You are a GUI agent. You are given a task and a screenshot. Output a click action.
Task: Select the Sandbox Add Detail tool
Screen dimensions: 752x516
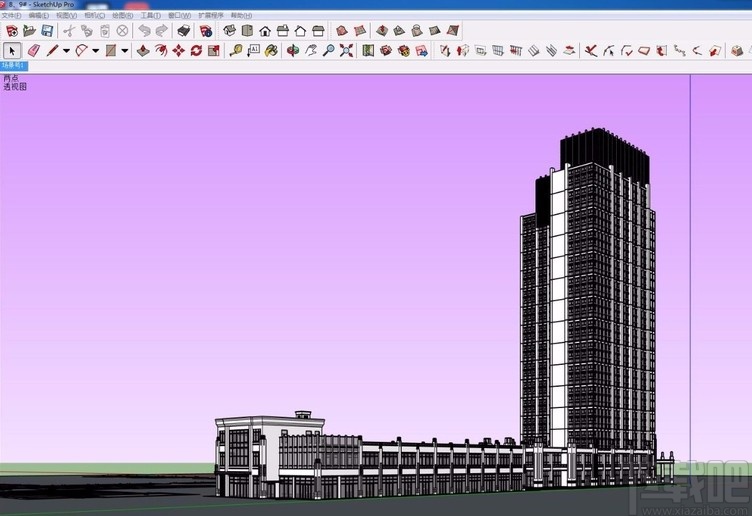tap(435, 31)
